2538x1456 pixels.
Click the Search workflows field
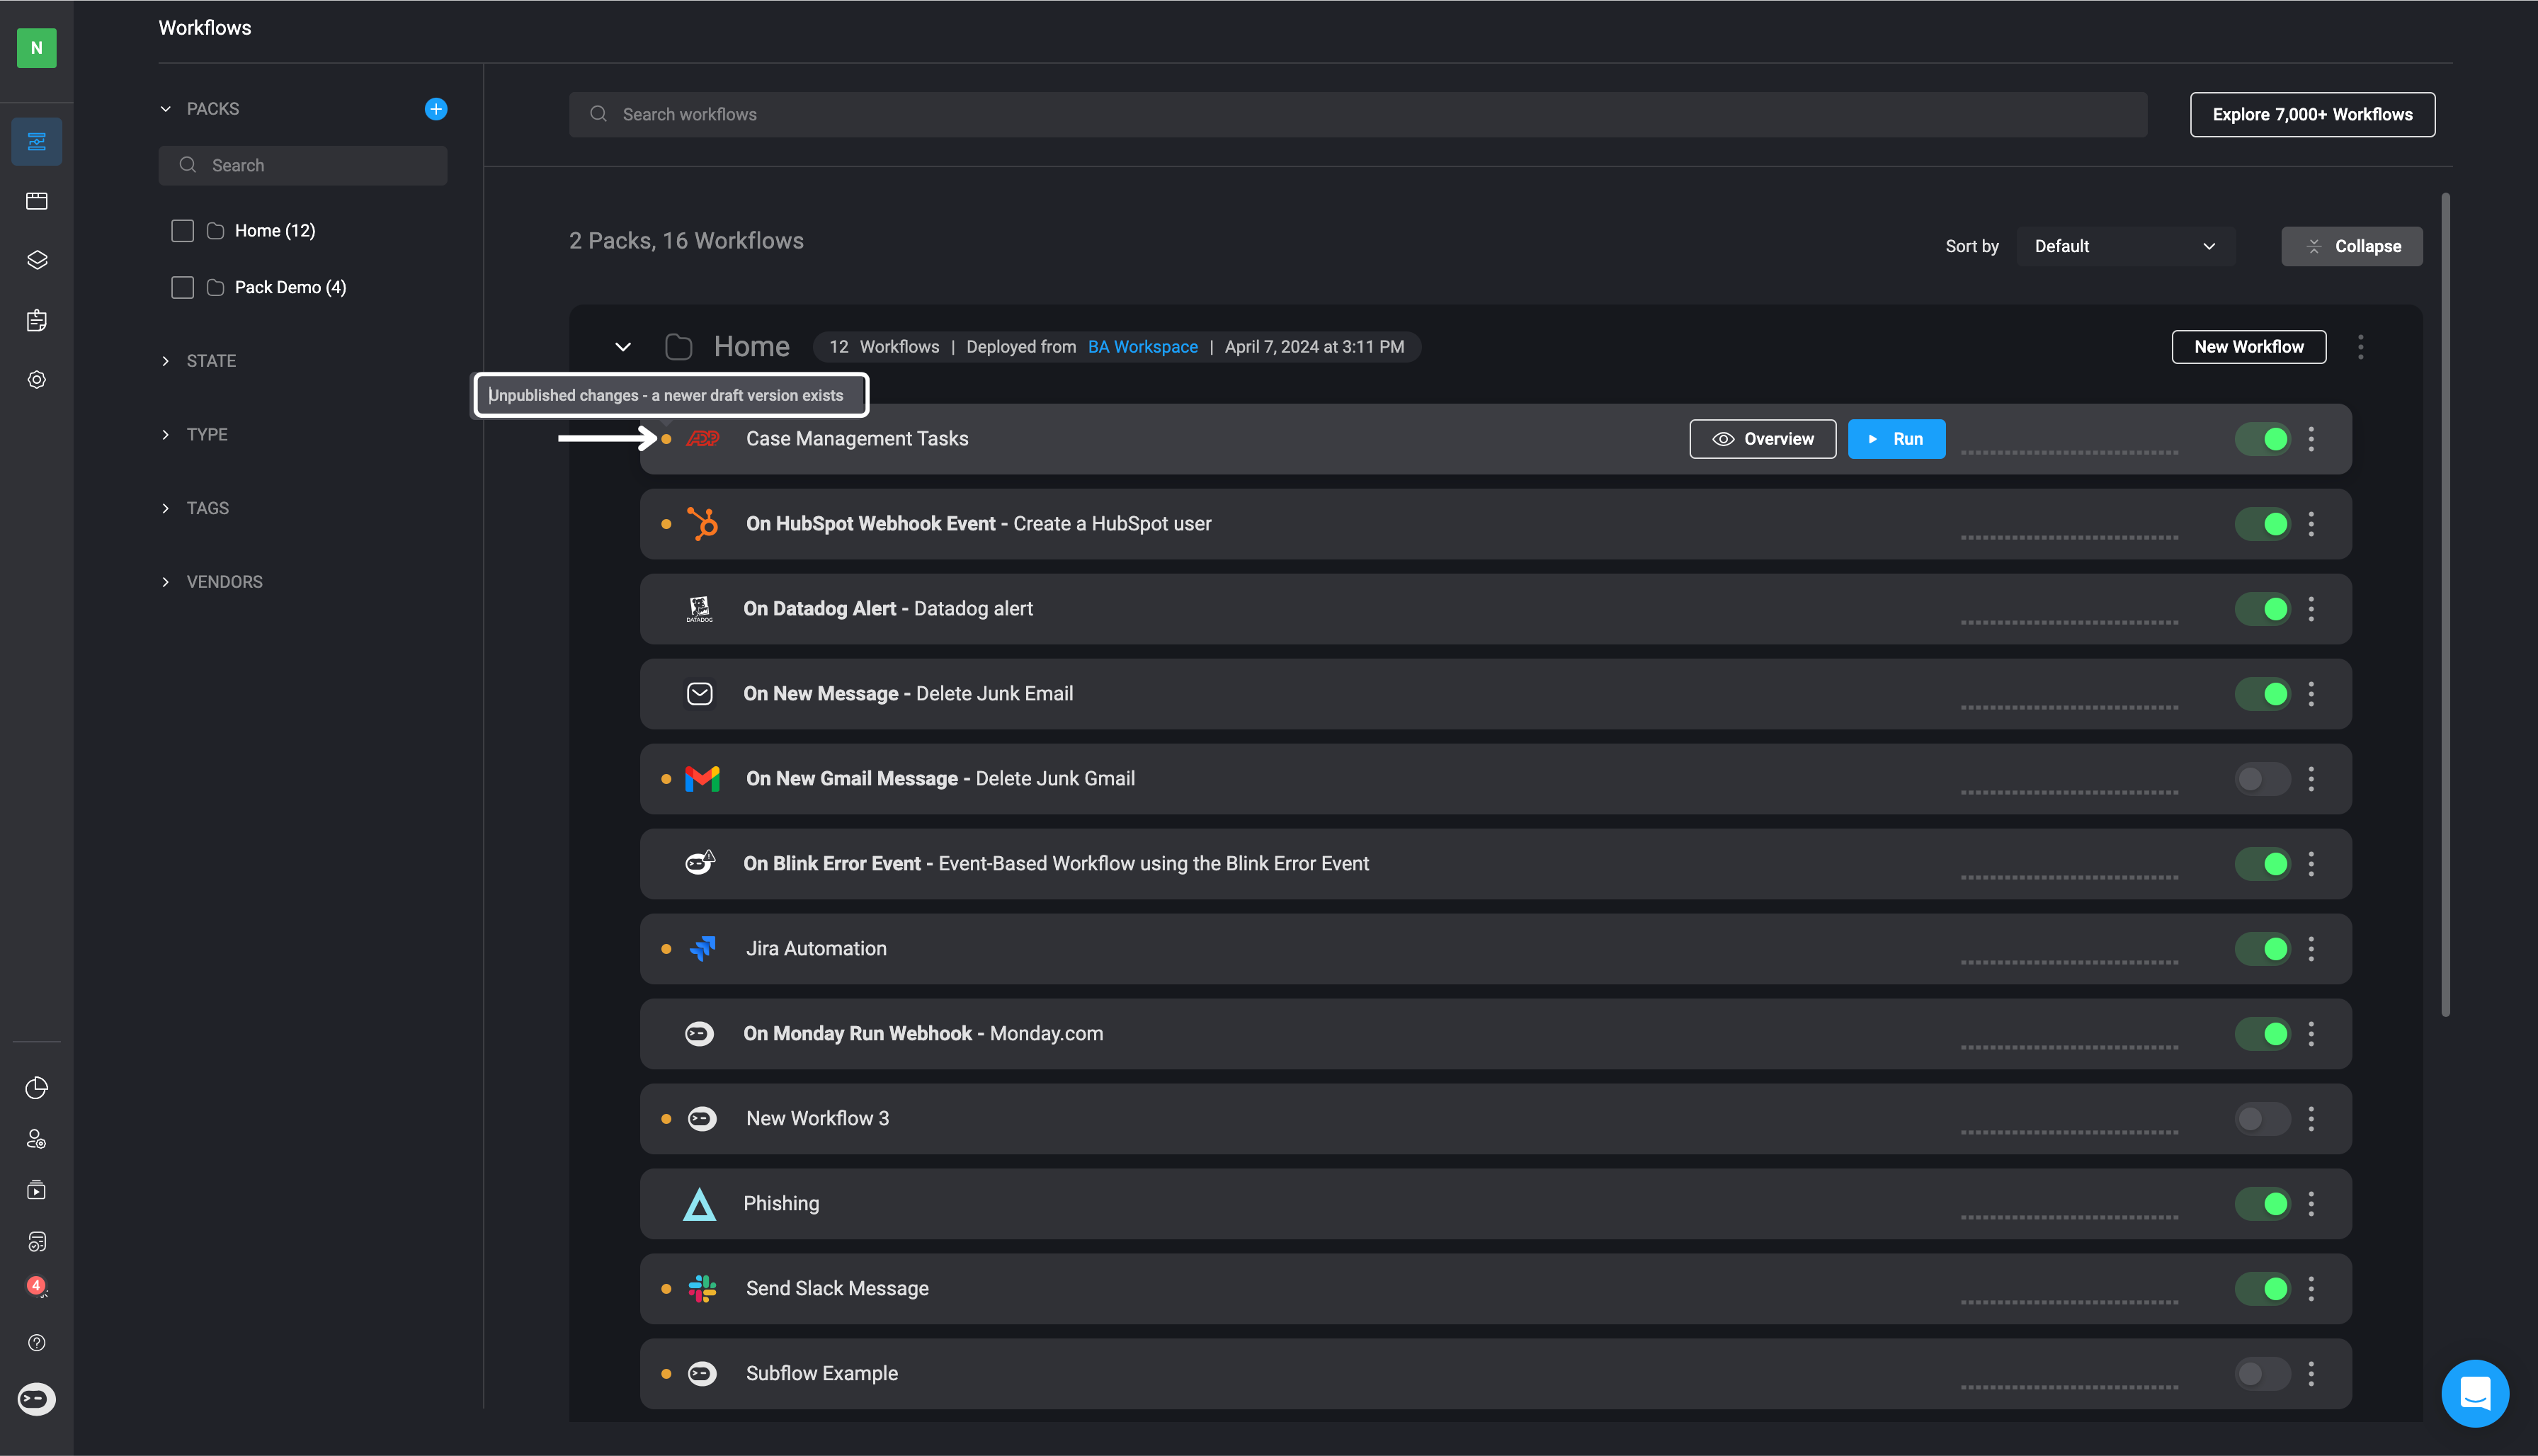point(1358,115)
